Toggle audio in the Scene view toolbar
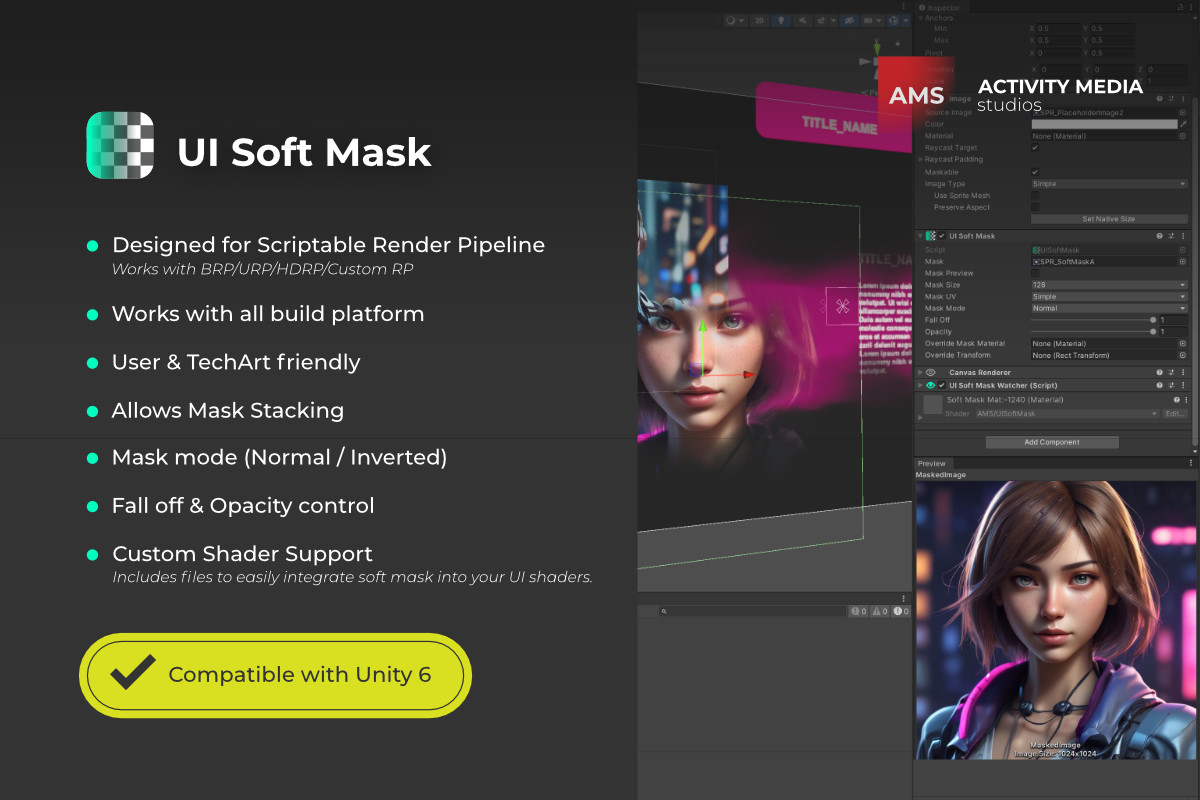The height and width of the screenshot is (800, 1200). point(803,19)
